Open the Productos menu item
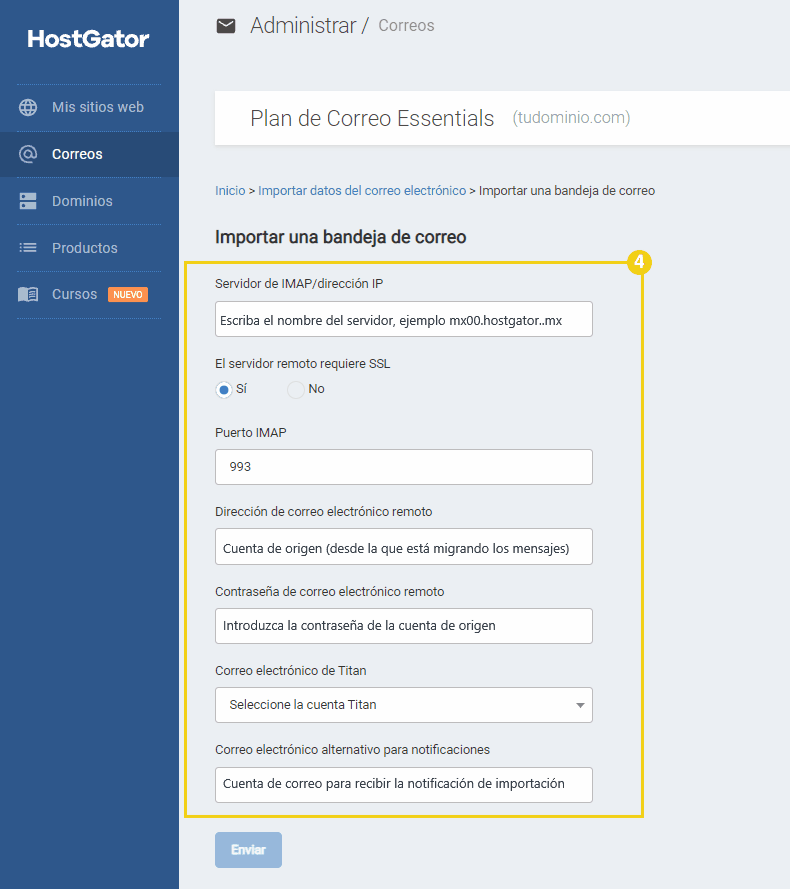Screen dimensions: 790x889 [90, 248]
